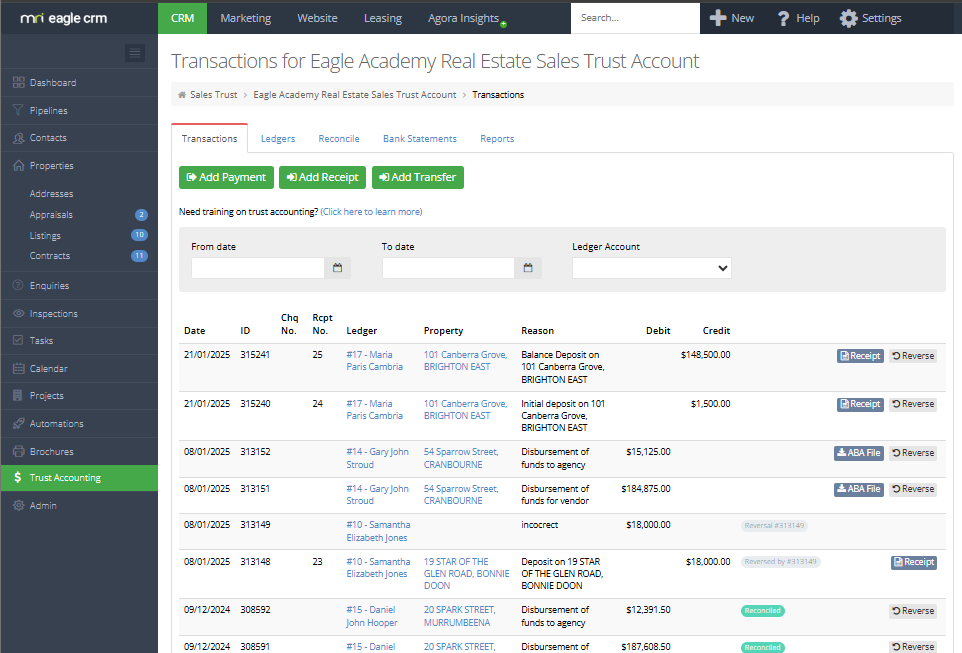Click the home icon in breadcrumb
The width and height of the screenshot is (962, 653).
pos(182,95)
